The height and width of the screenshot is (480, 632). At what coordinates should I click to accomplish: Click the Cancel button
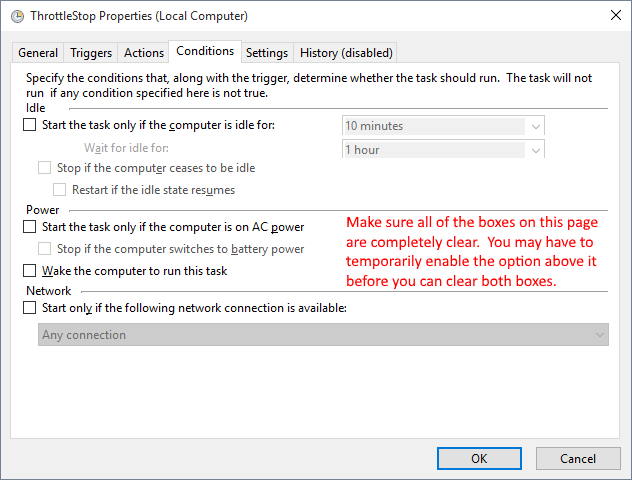578,458
